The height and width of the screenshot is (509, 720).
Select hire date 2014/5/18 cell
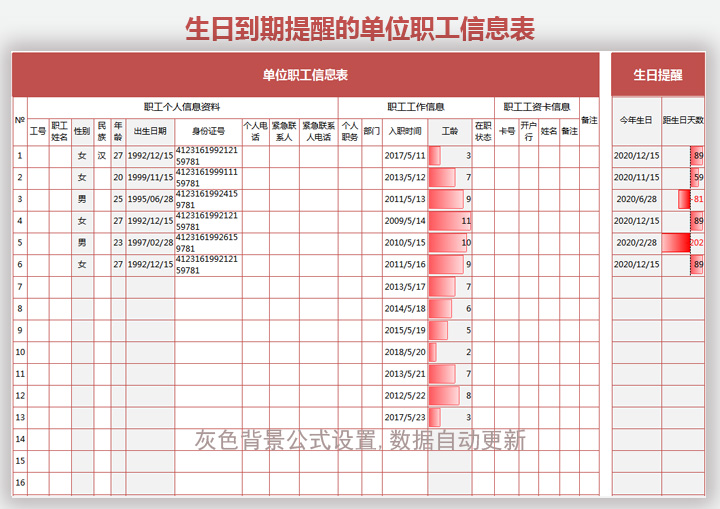[405, 309]
